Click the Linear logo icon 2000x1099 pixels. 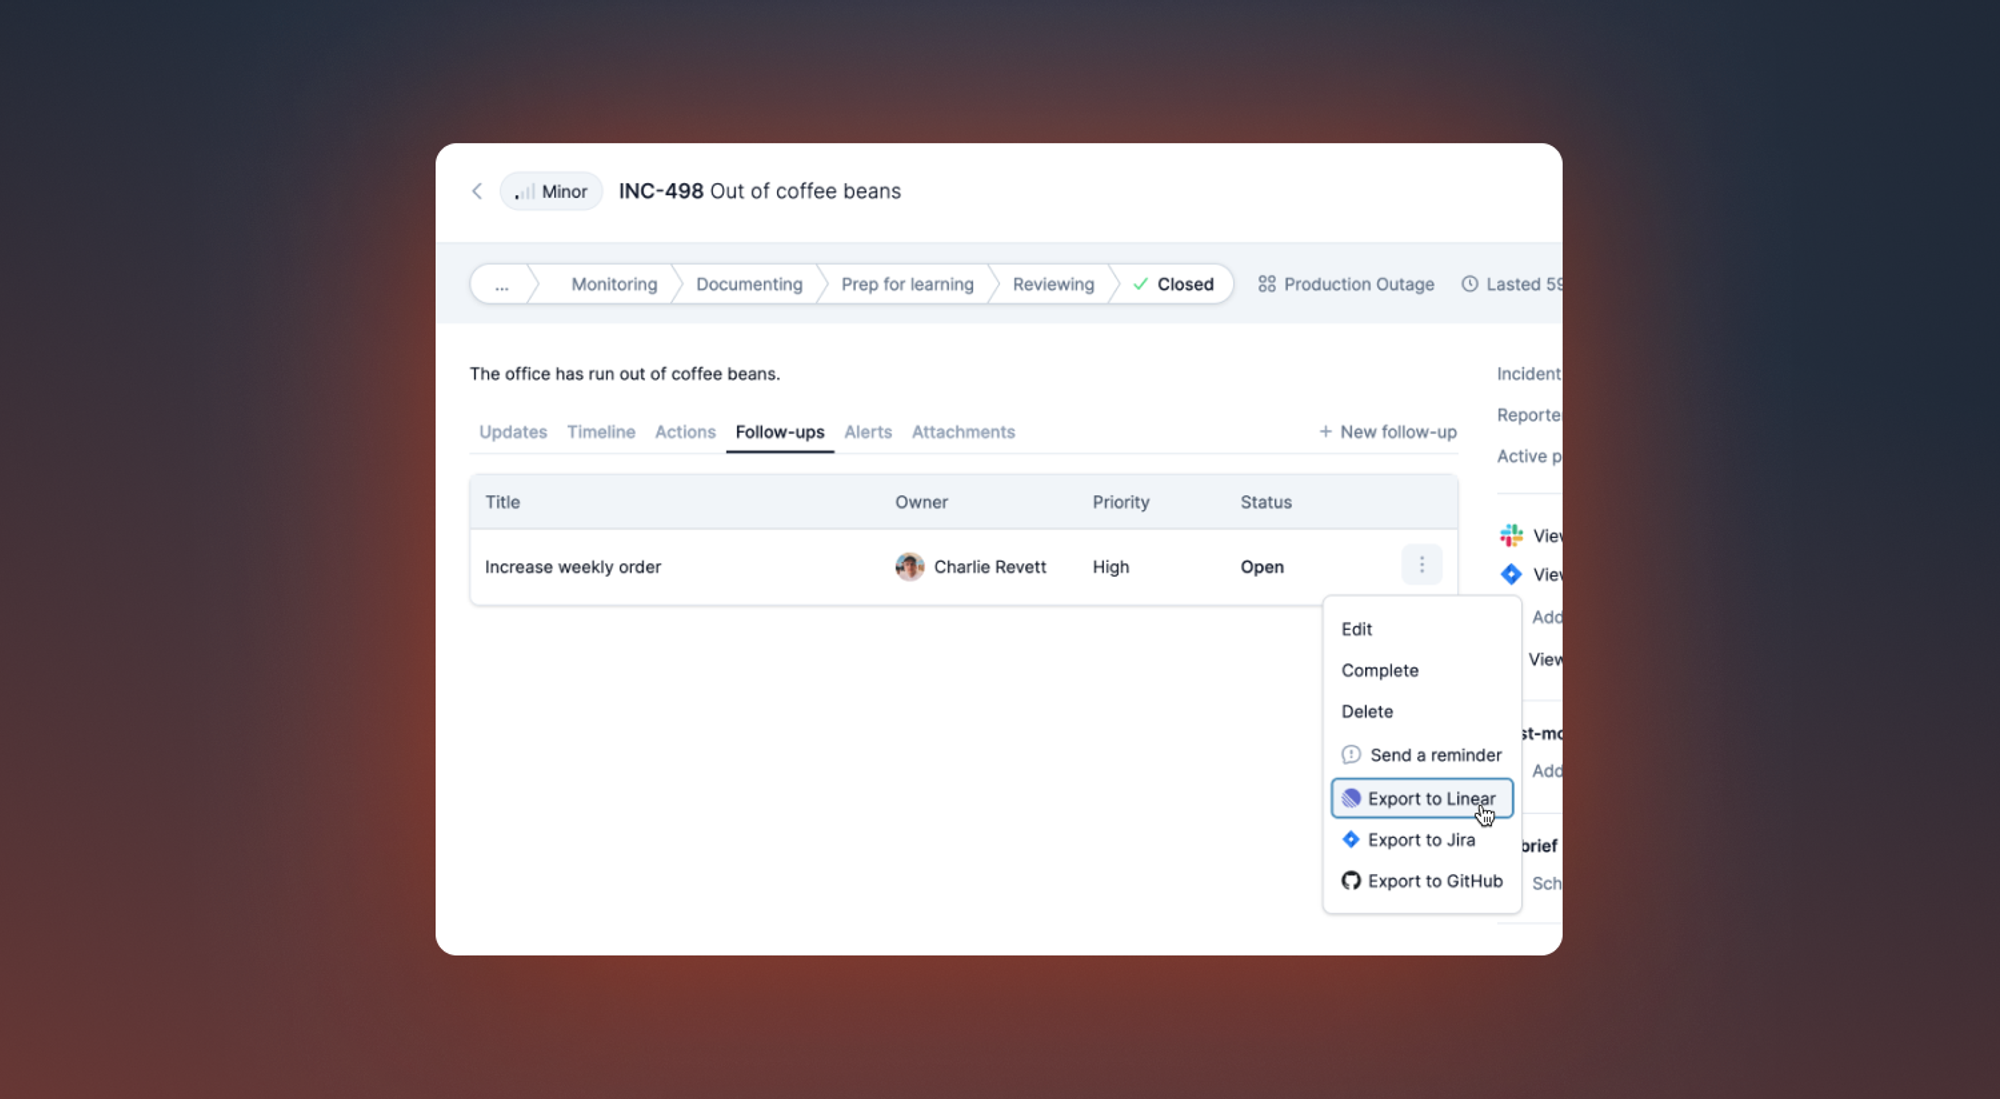click(1351, 798)
